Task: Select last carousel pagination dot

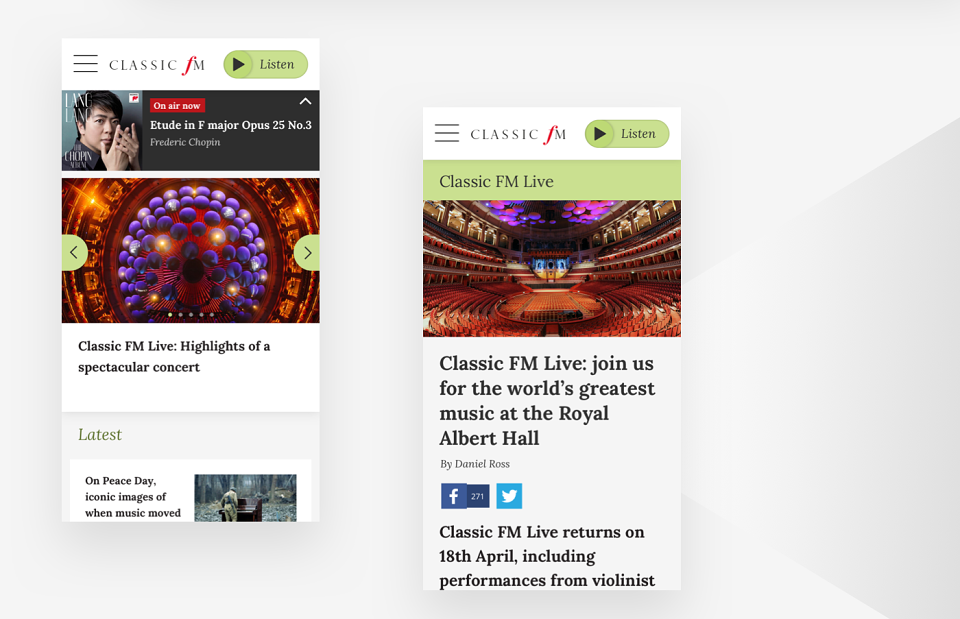Action: point(212,315)
